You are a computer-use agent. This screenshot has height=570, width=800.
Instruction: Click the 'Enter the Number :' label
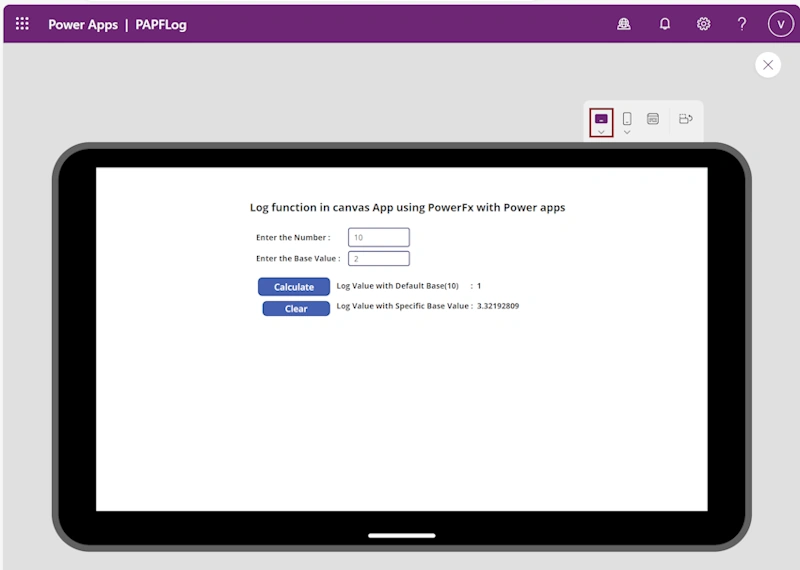coord(293,237)
